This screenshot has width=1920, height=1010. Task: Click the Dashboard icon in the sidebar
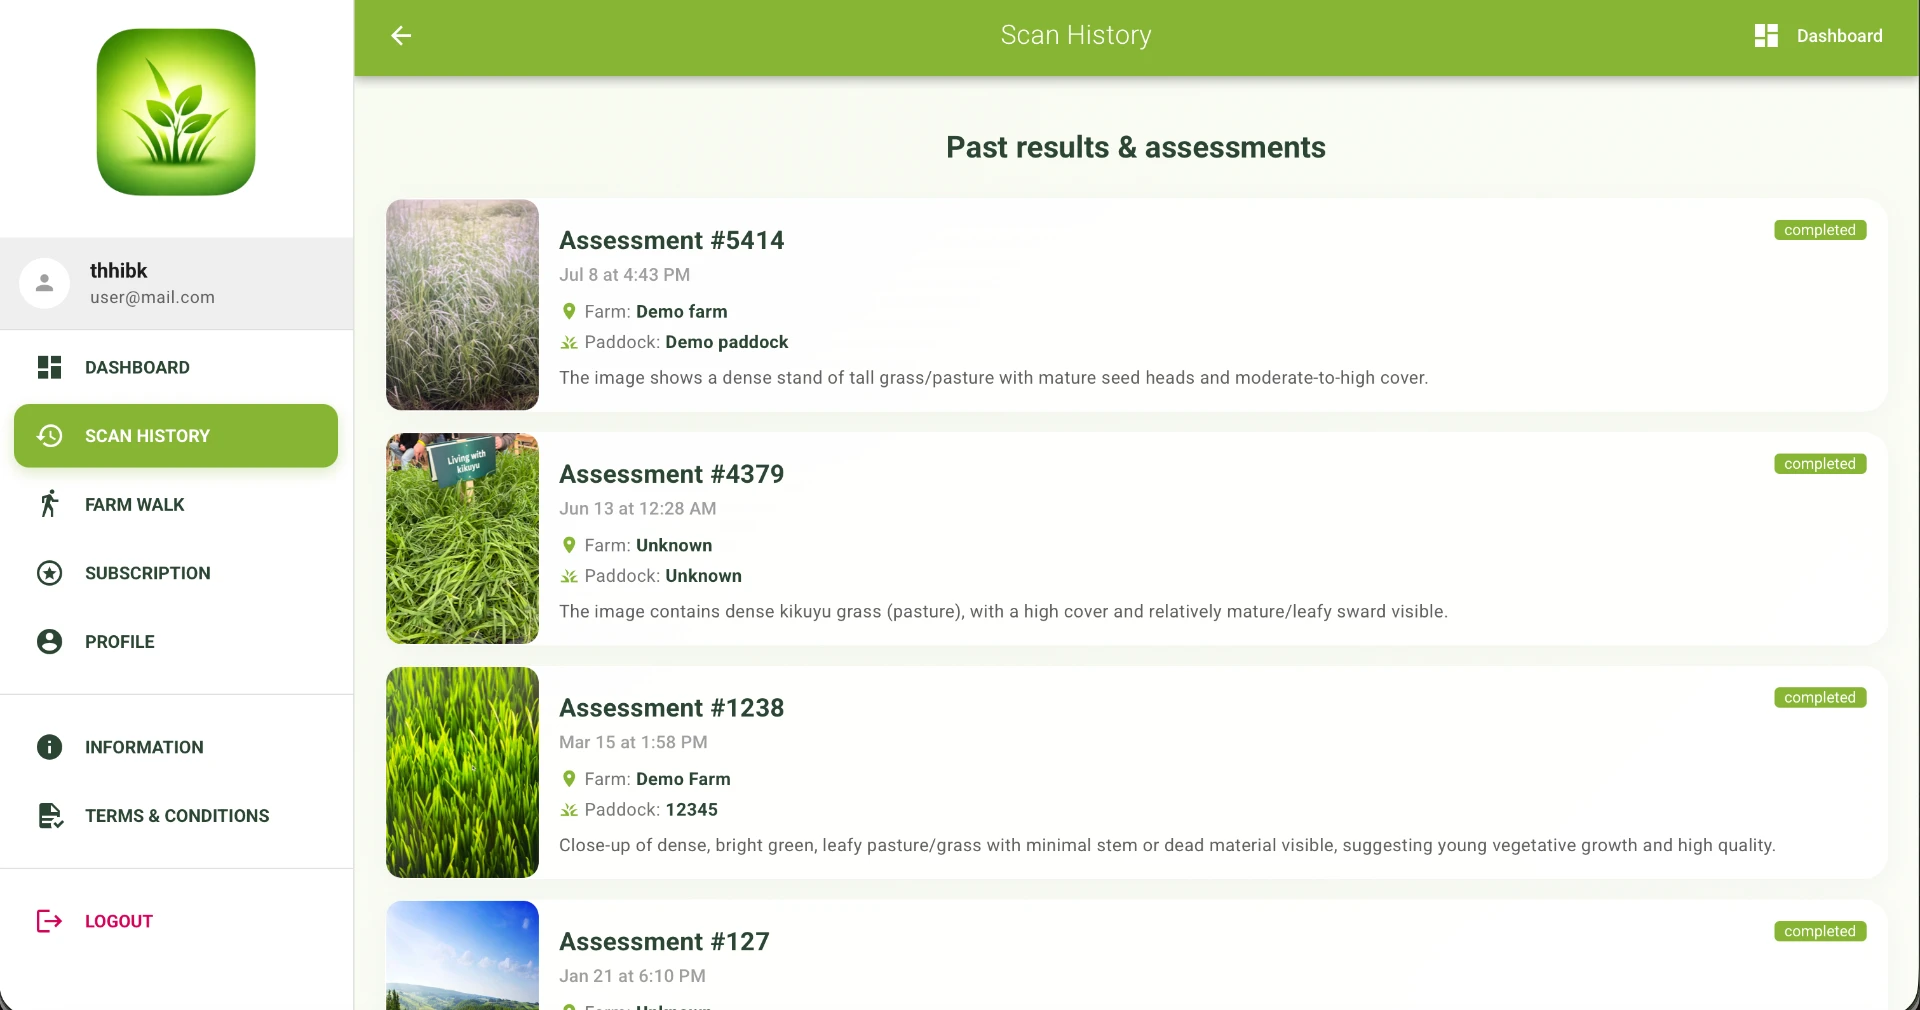pyautogui.click(x=49, y=367)
